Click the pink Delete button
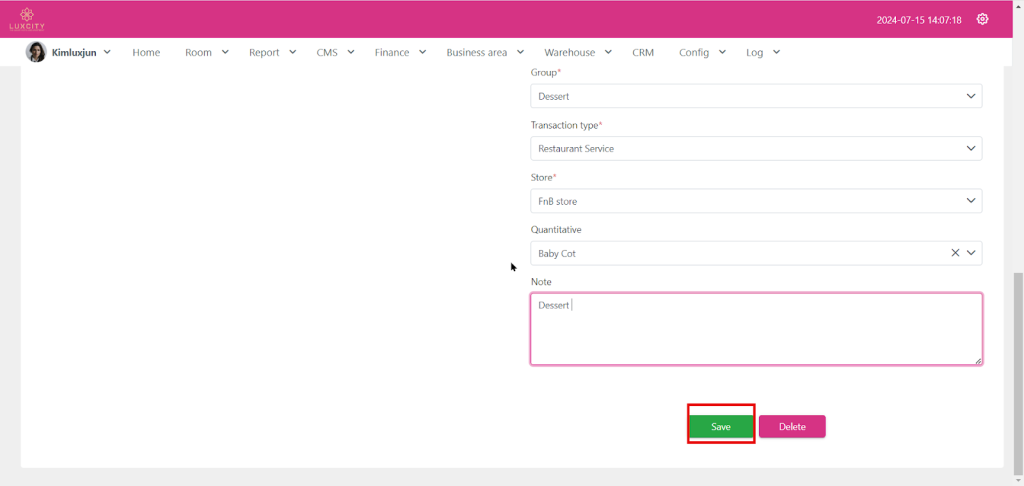This screenshot has height=486, width=1024. pos(792,426)
